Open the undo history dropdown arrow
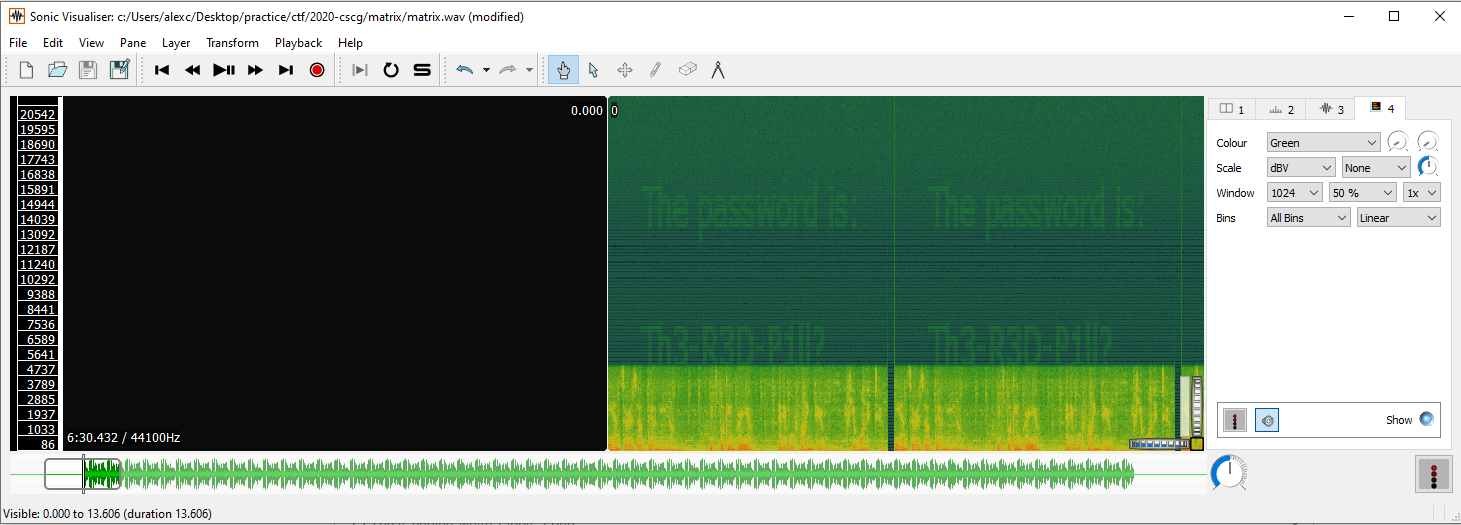 coord(486,70)
